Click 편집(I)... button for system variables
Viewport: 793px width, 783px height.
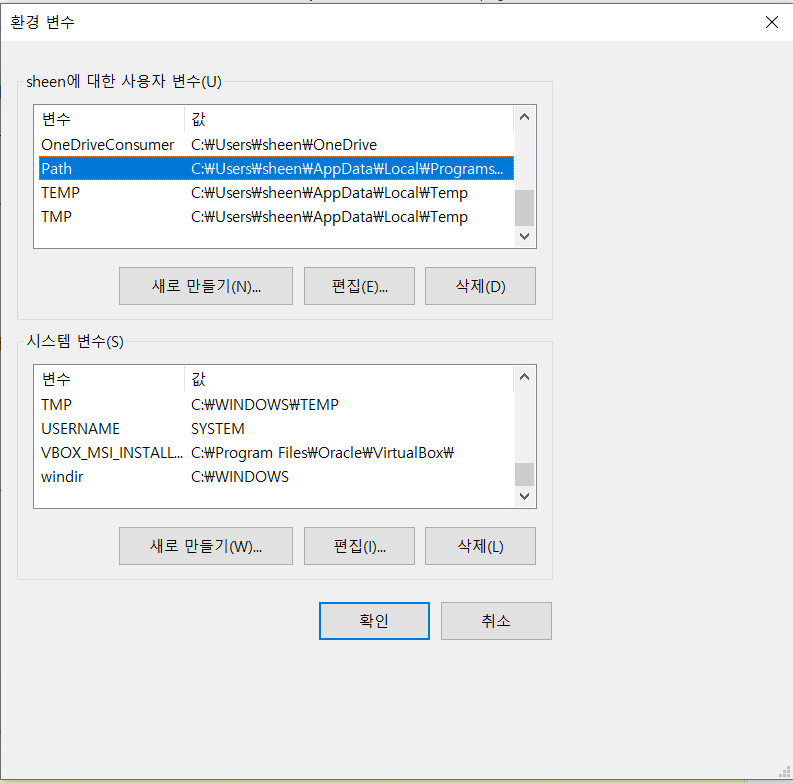tap(359, 546)
